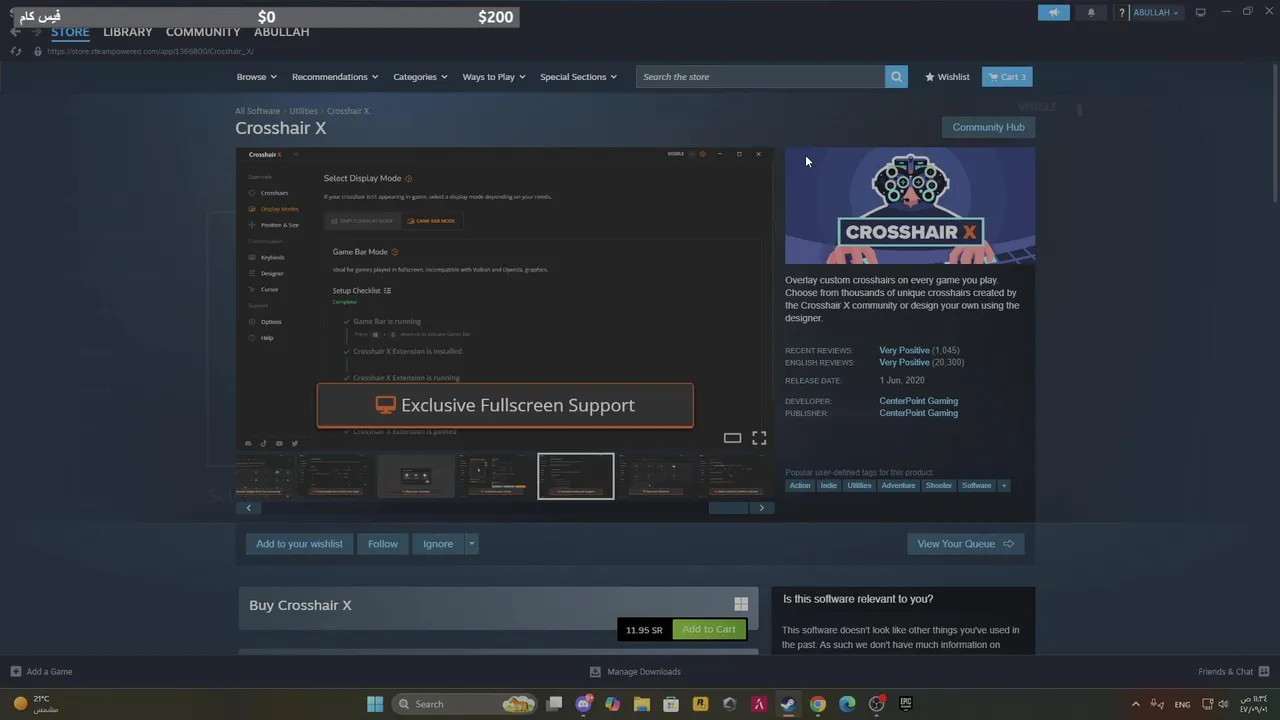Click the Add a Game plus icon
Viewport: 1280px width, 720px height.
click(16, 672)
